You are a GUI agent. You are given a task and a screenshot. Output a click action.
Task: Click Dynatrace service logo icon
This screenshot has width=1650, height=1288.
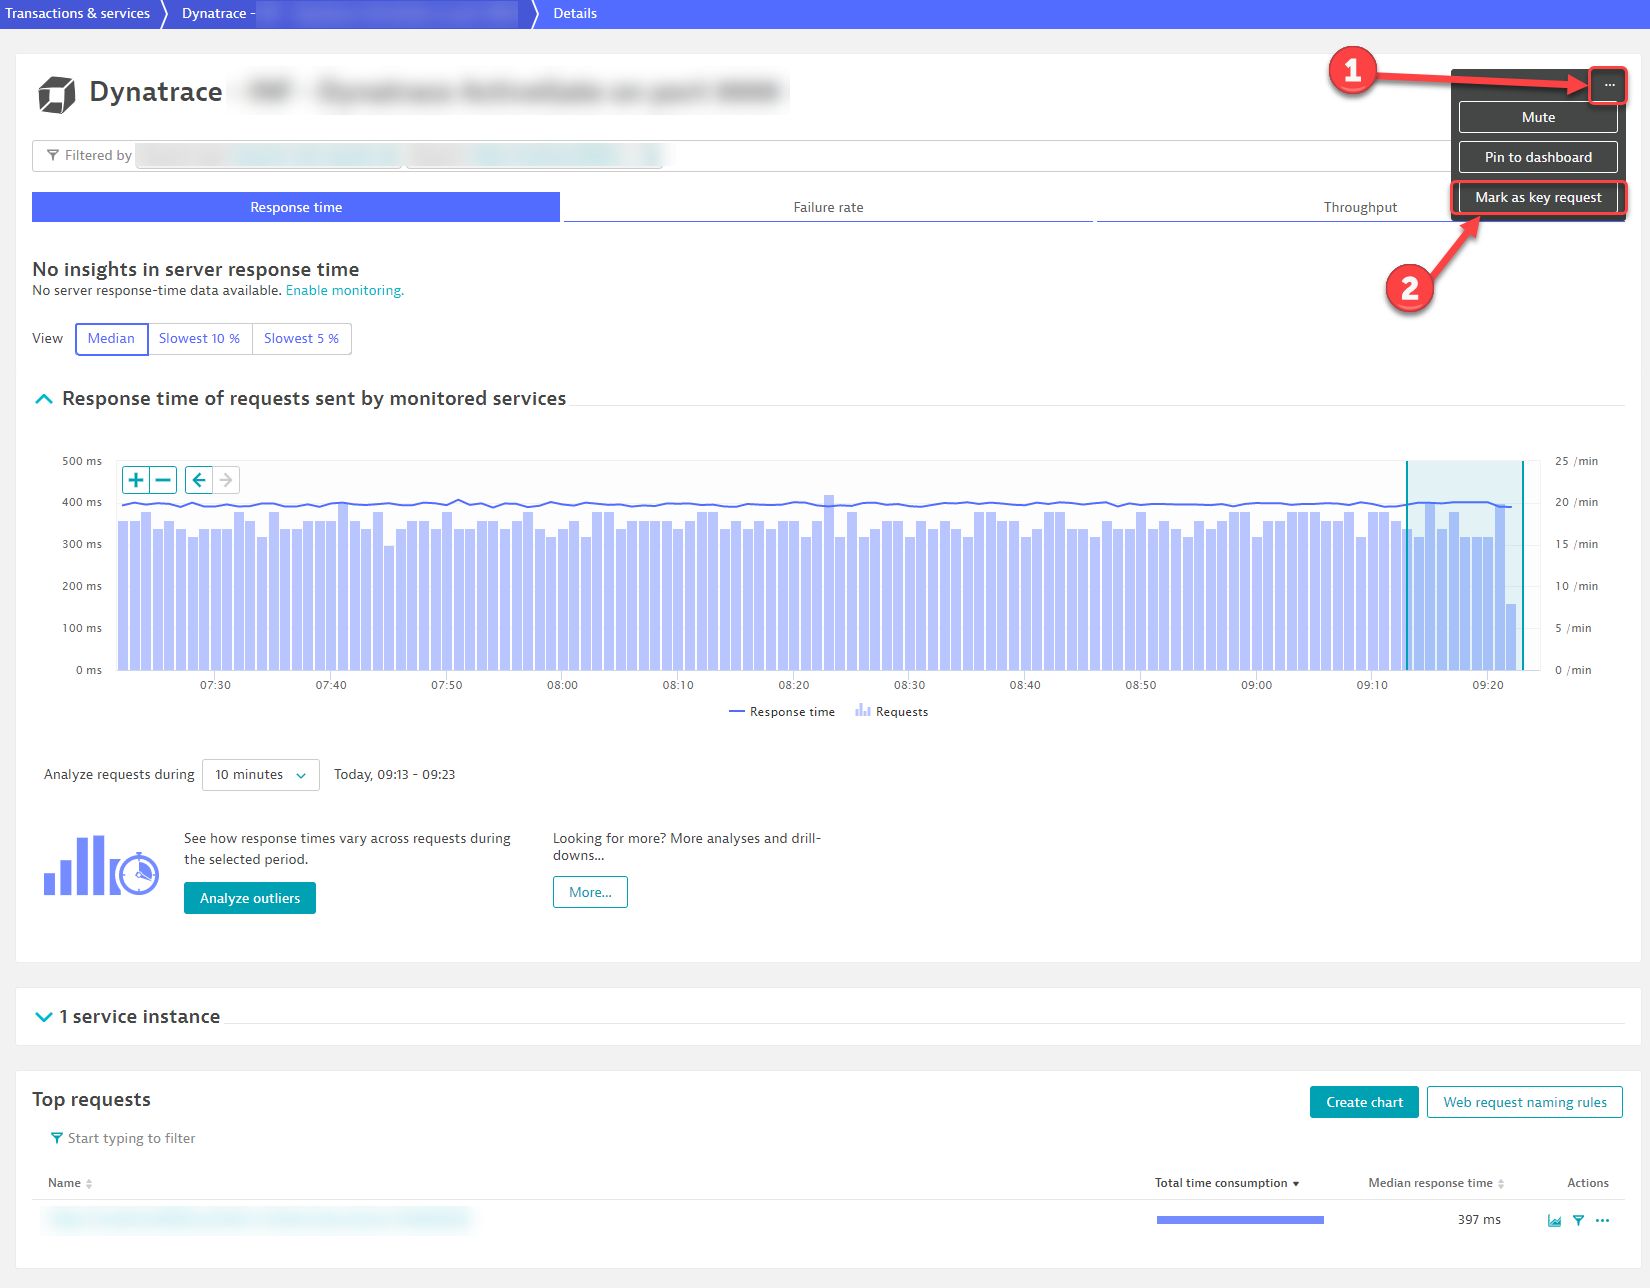56,94
